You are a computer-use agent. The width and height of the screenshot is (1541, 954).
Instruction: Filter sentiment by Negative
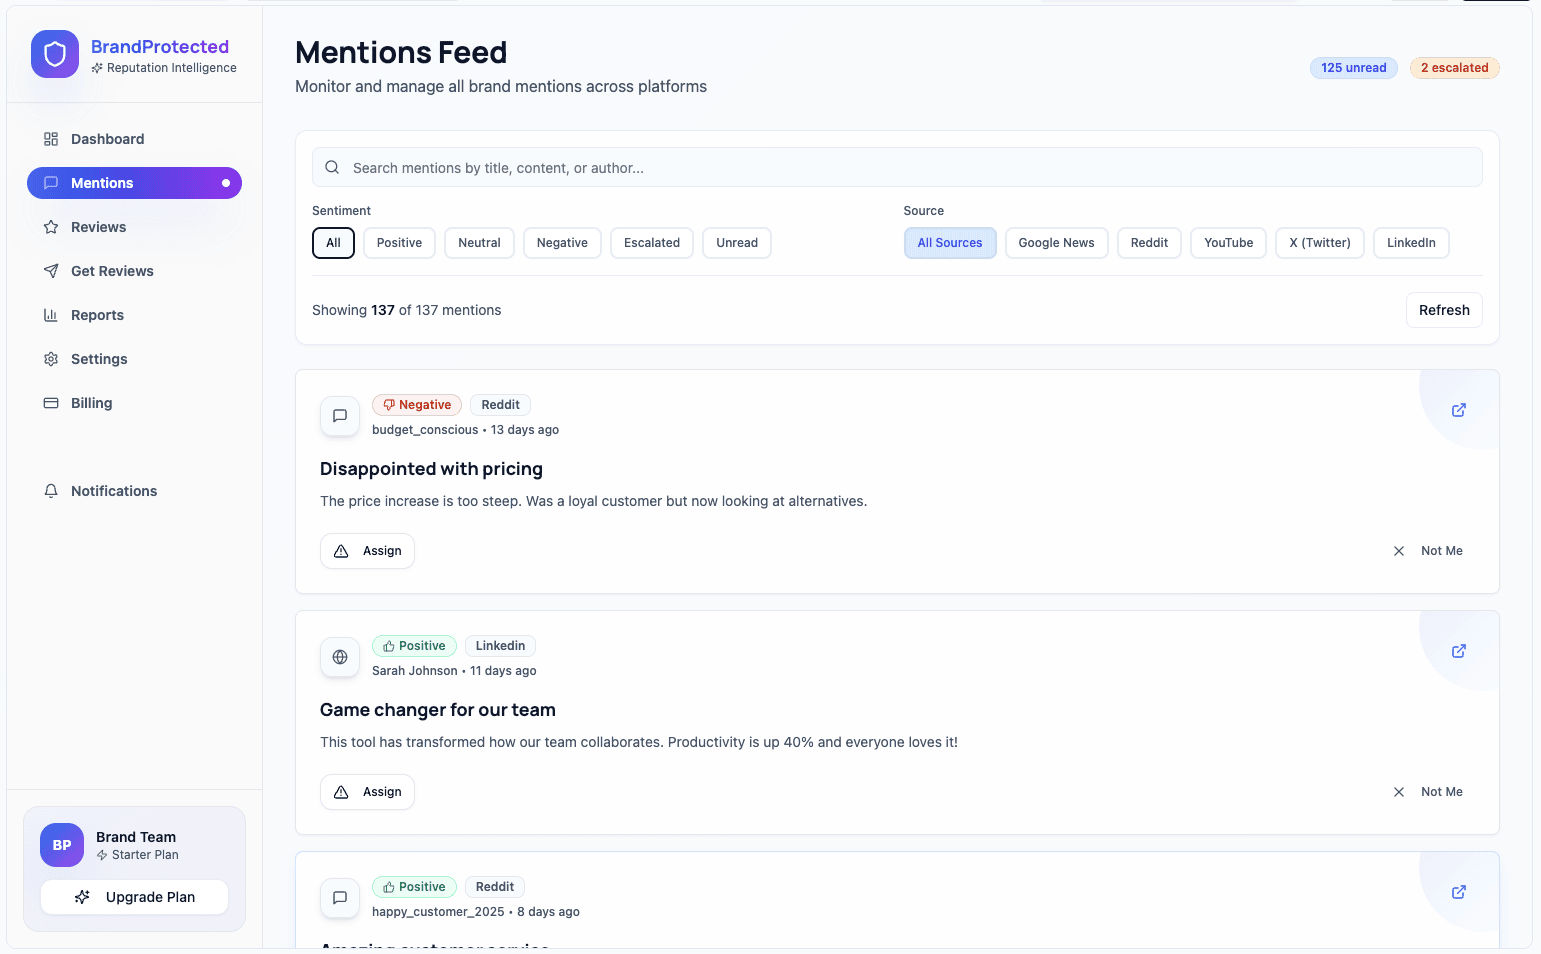coord(562,243)
